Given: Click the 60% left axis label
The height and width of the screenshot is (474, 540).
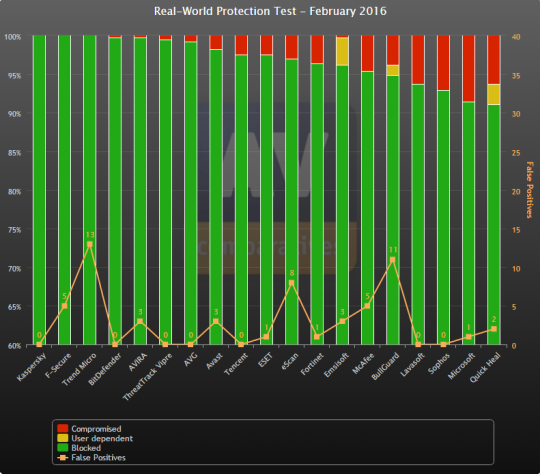Looking at the screenshot, I should pos(15,346).
